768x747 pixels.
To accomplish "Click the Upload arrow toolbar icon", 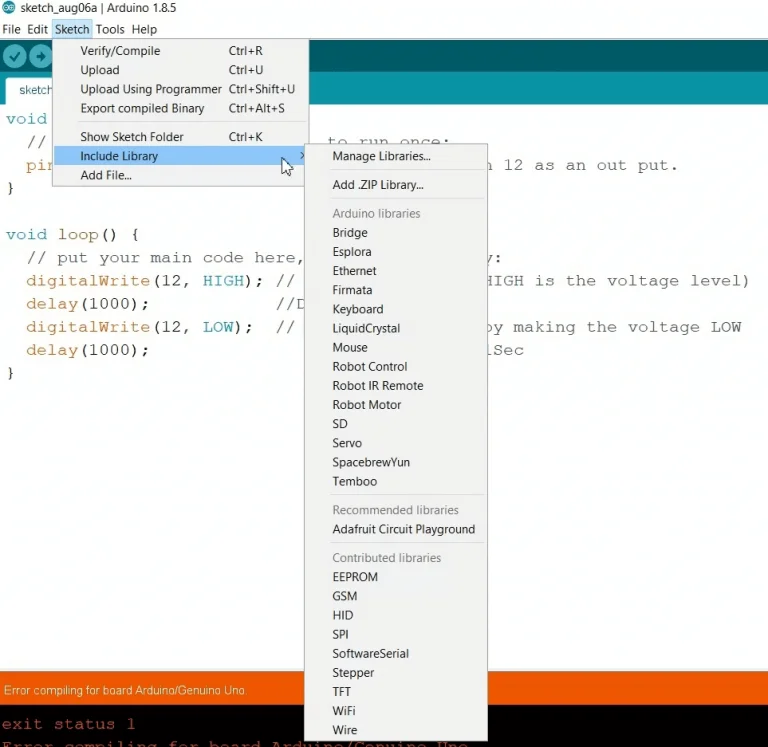I will pos(40,56).
